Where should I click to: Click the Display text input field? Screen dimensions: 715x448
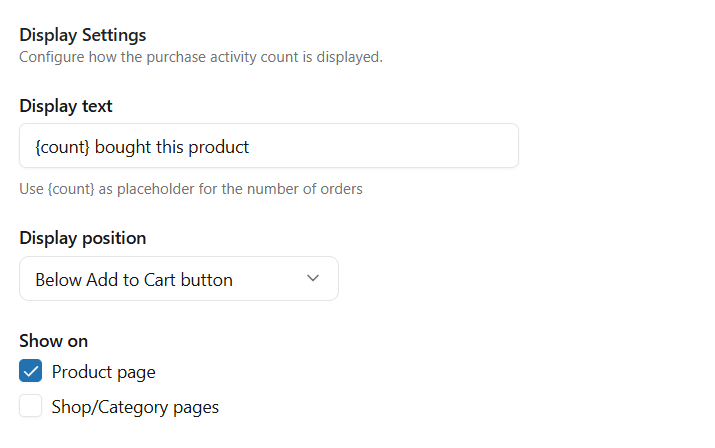tap(268, 146)
